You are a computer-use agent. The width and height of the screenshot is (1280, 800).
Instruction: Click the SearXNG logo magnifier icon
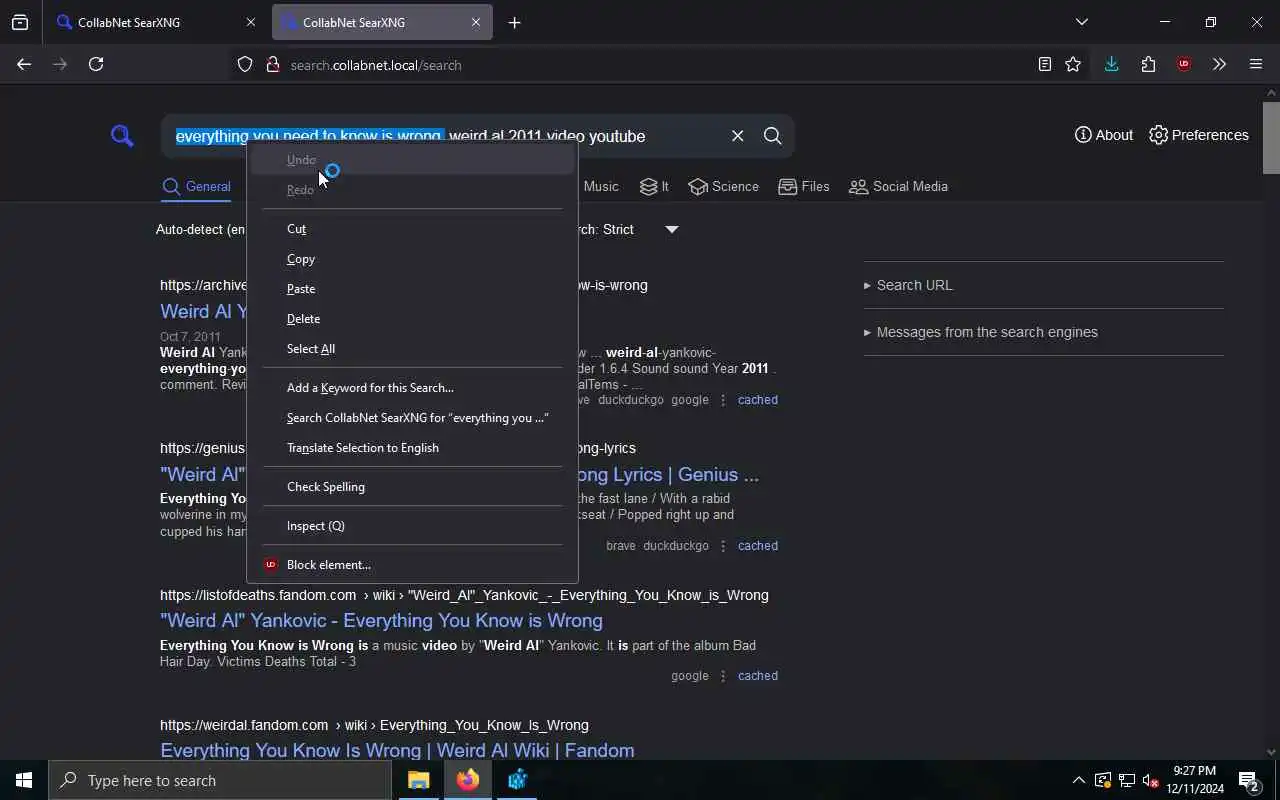[x=122, y=135]
